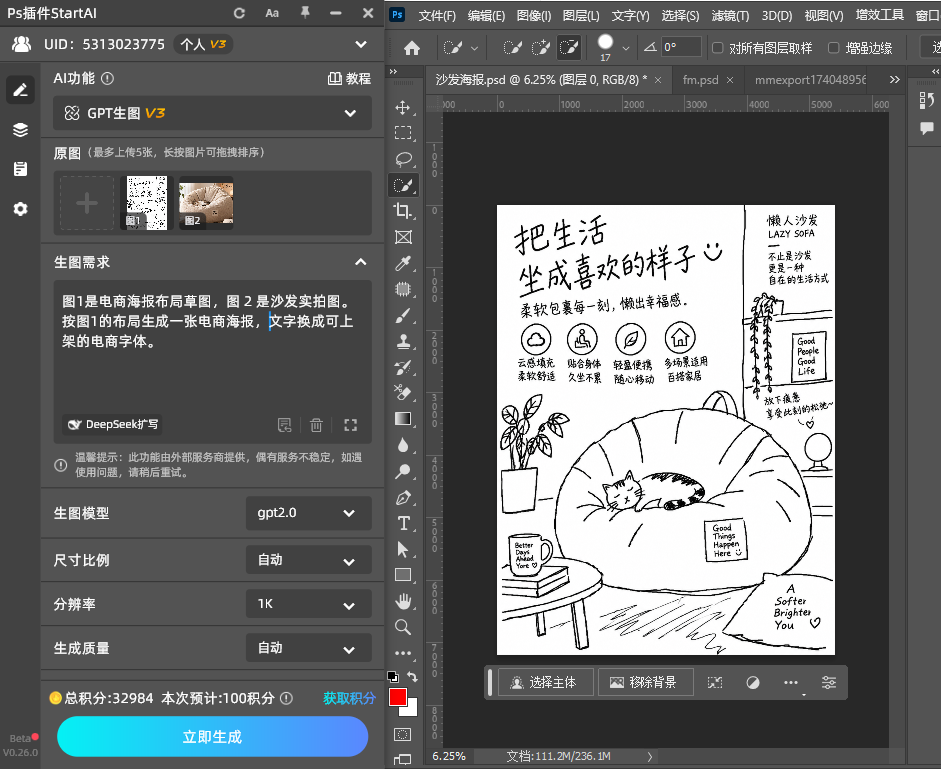
Task: Show hidden document tabs via double arrow
Action: (894, 80)
